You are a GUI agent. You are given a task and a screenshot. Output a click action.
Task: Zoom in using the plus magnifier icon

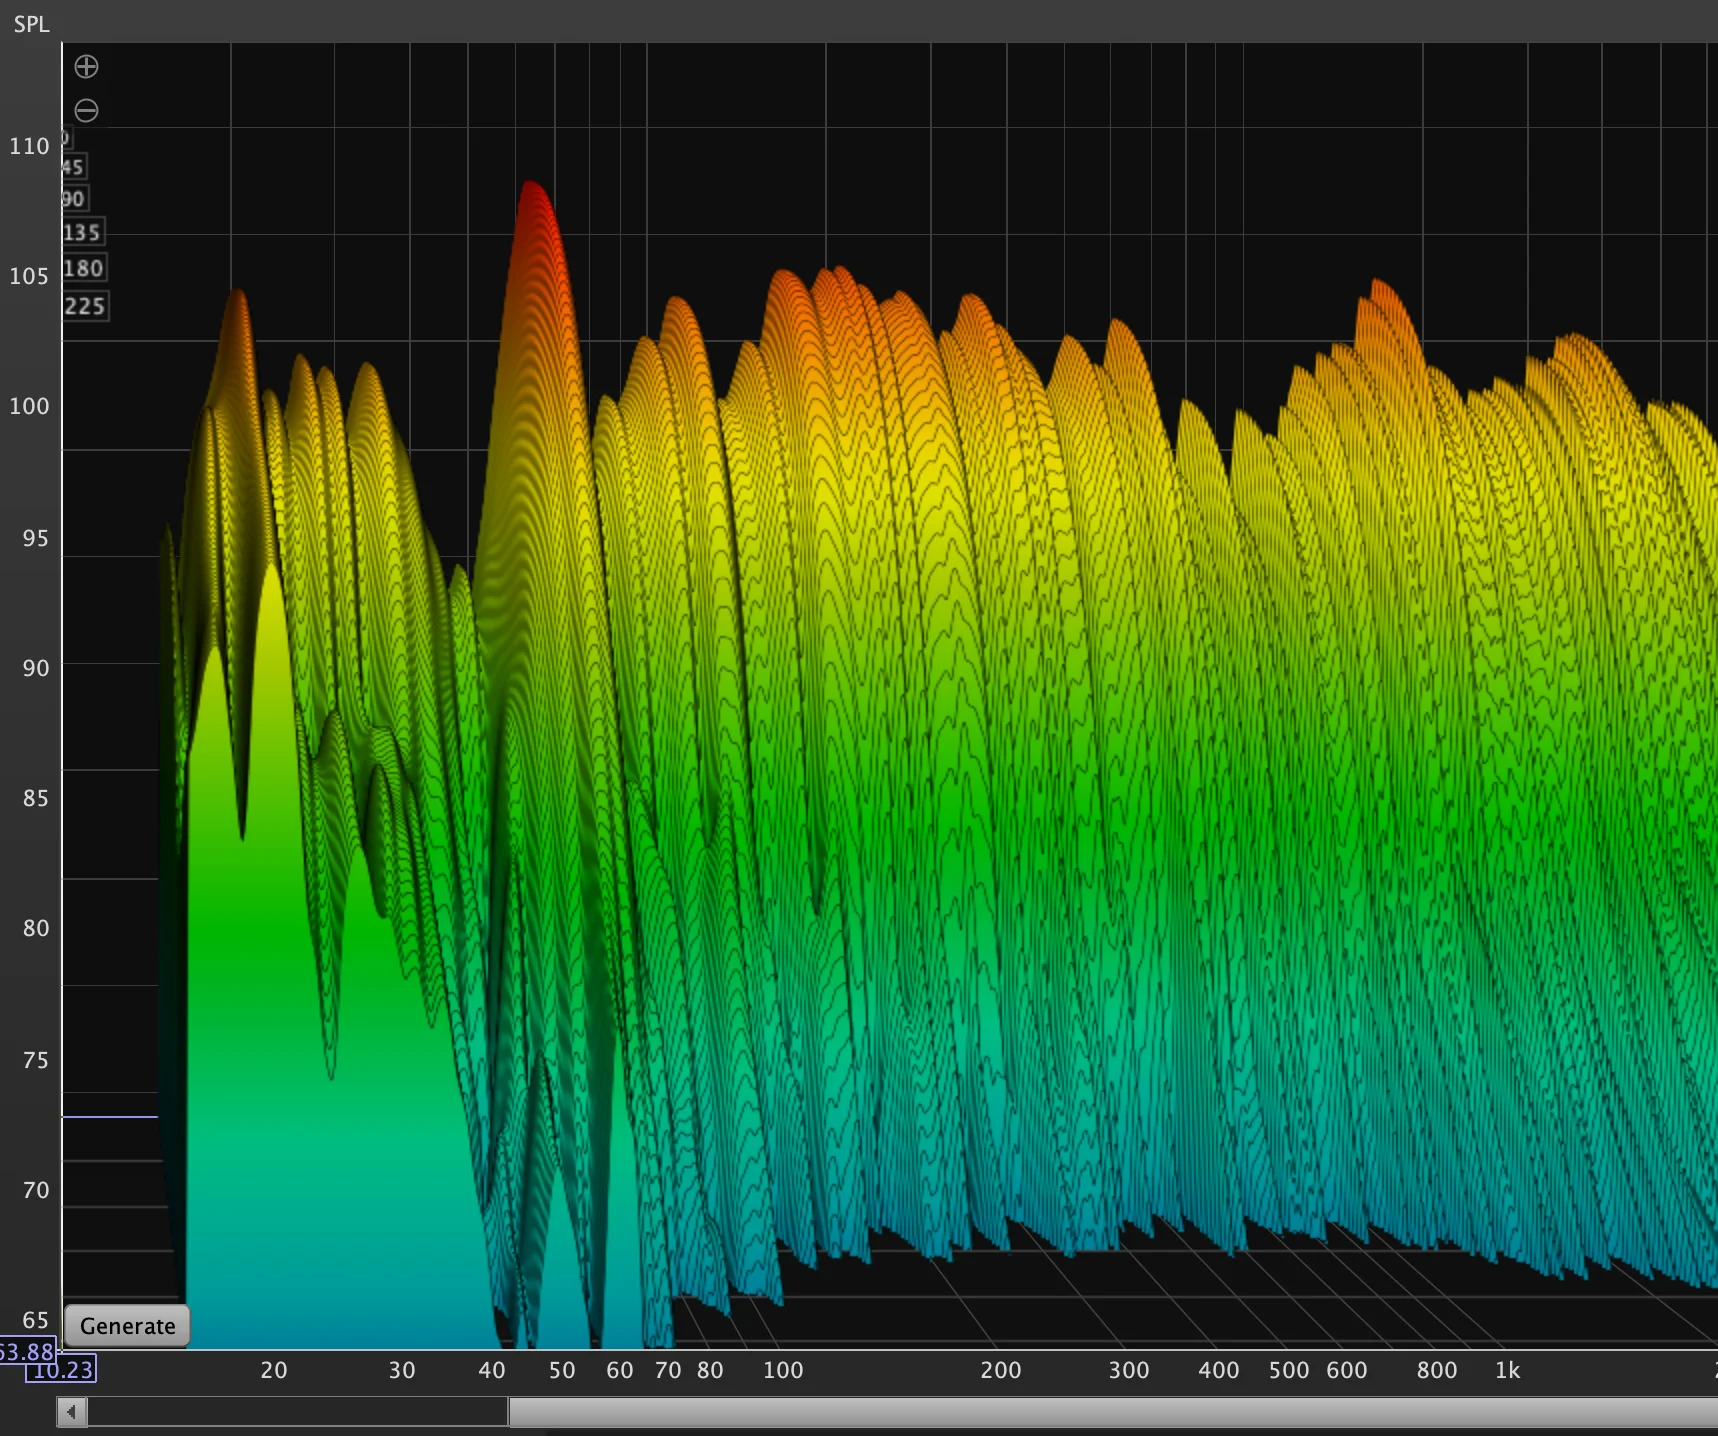[x=87, y=67]
